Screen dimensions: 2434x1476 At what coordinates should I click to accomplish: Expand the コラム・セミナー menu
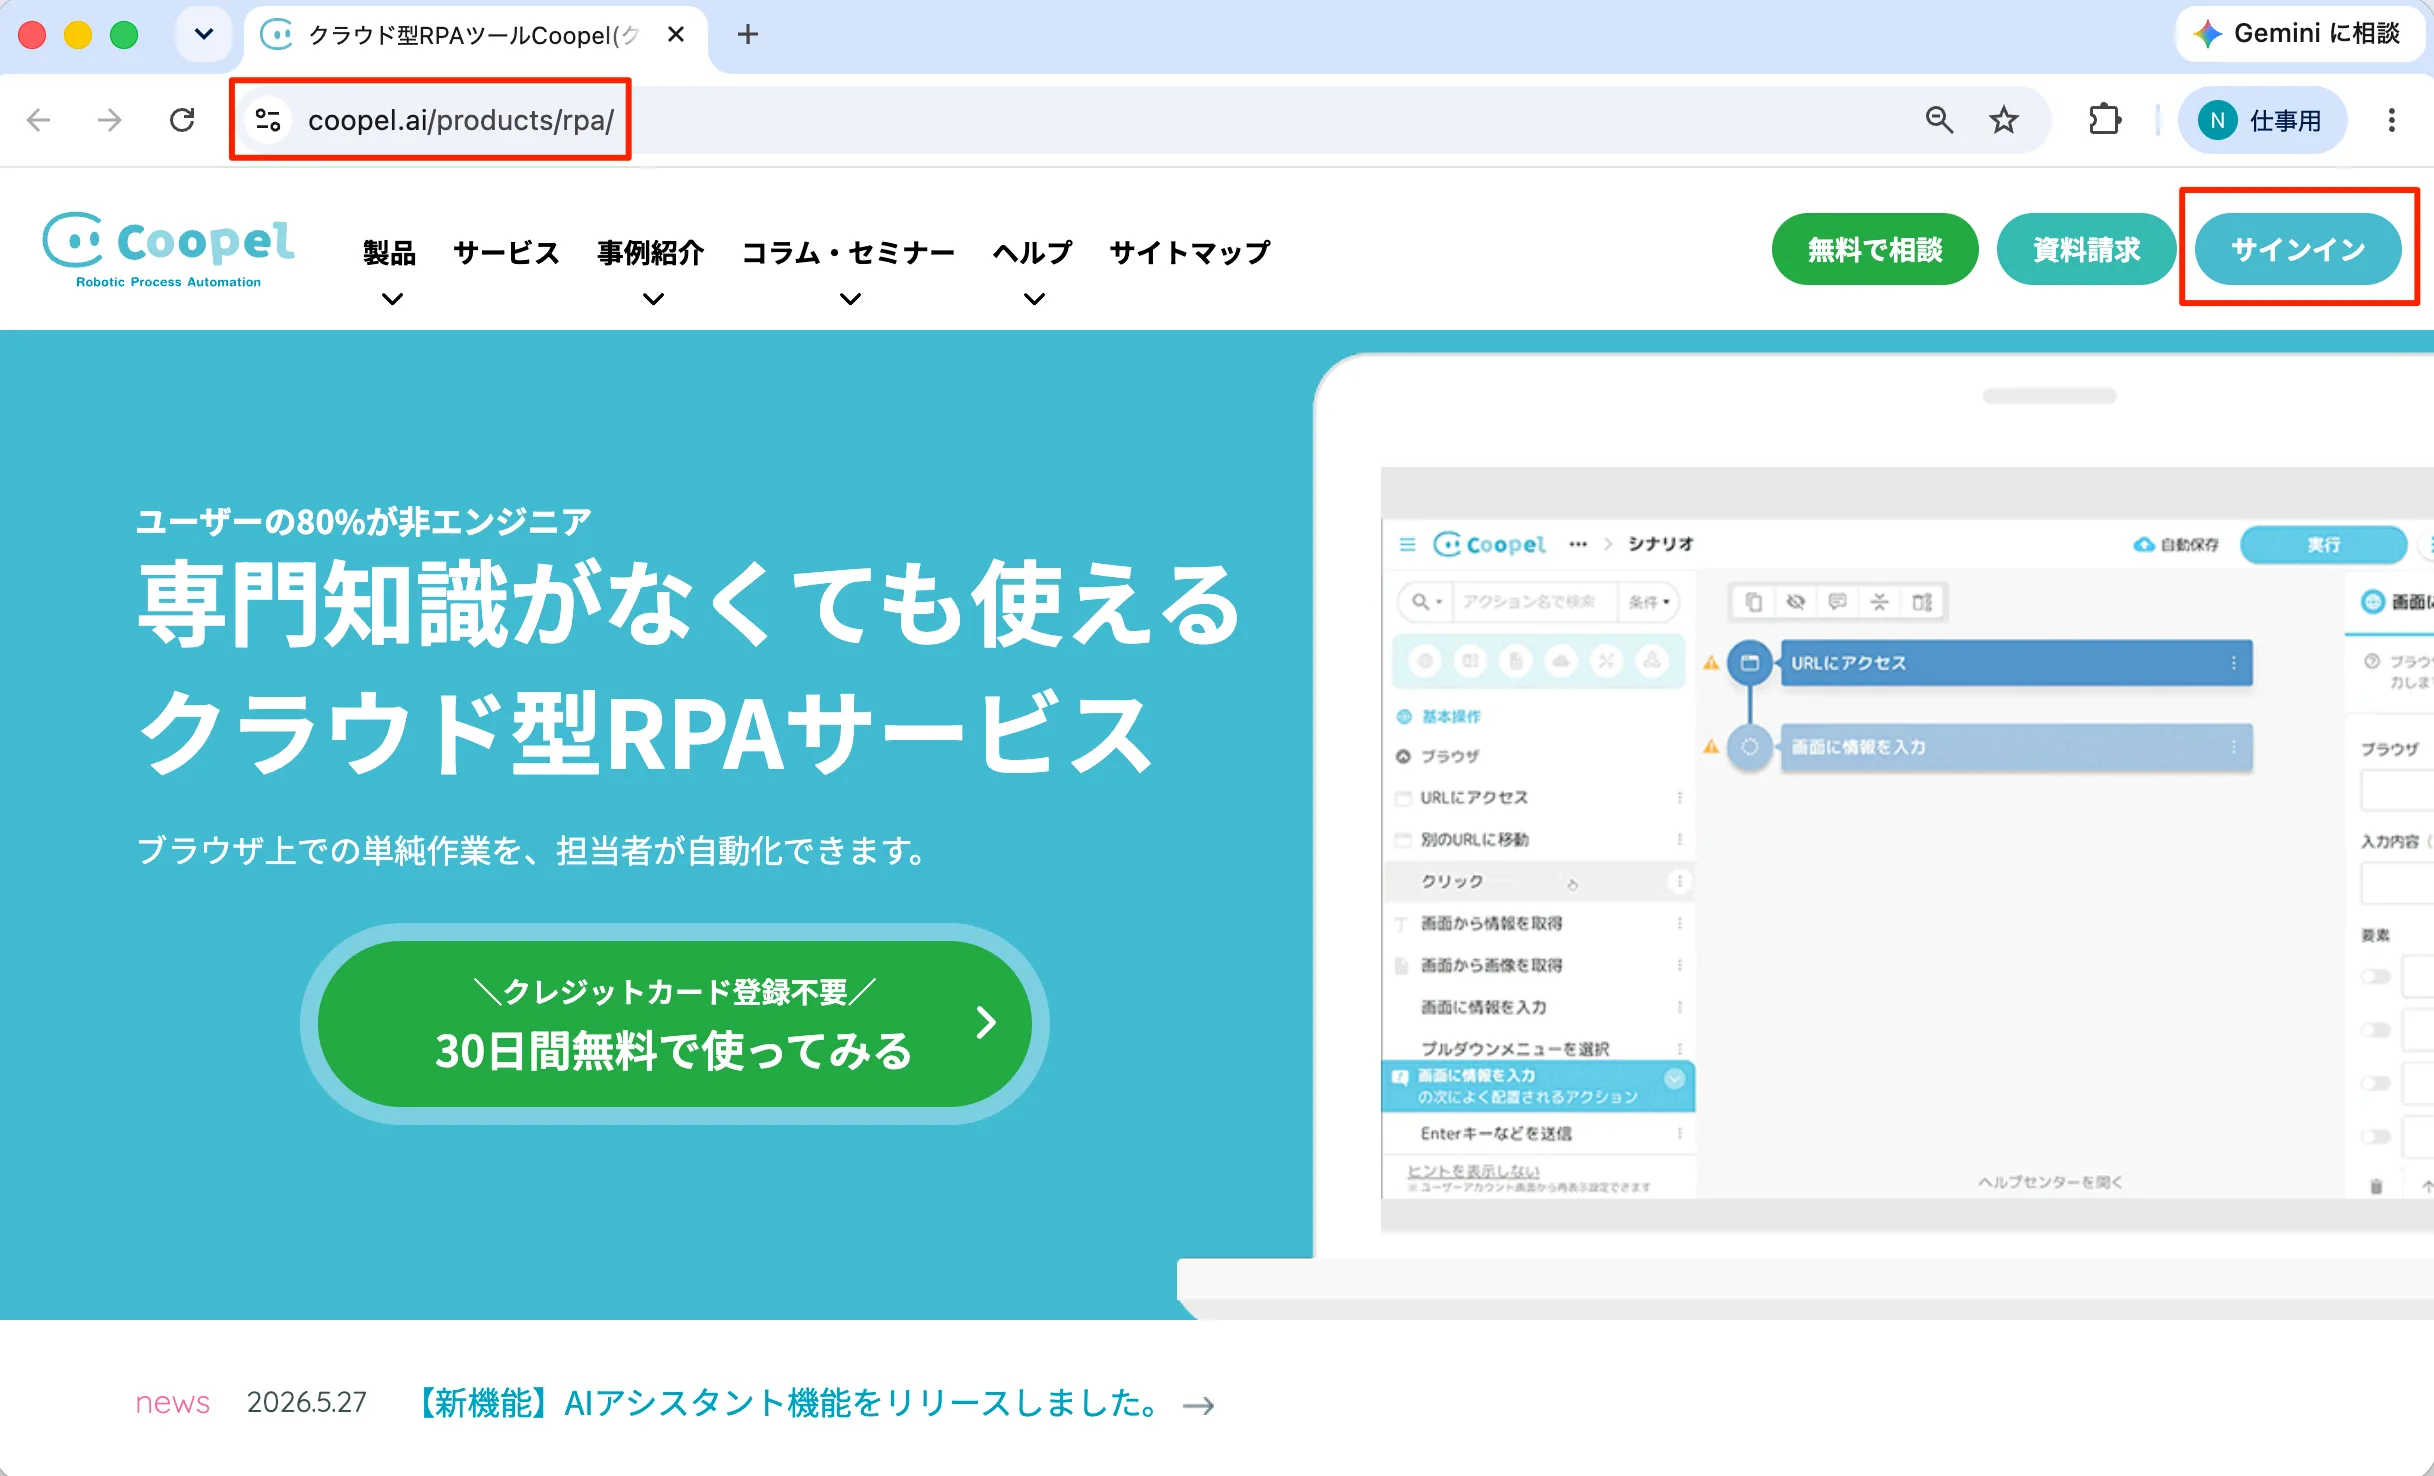(x=848, y=270)
